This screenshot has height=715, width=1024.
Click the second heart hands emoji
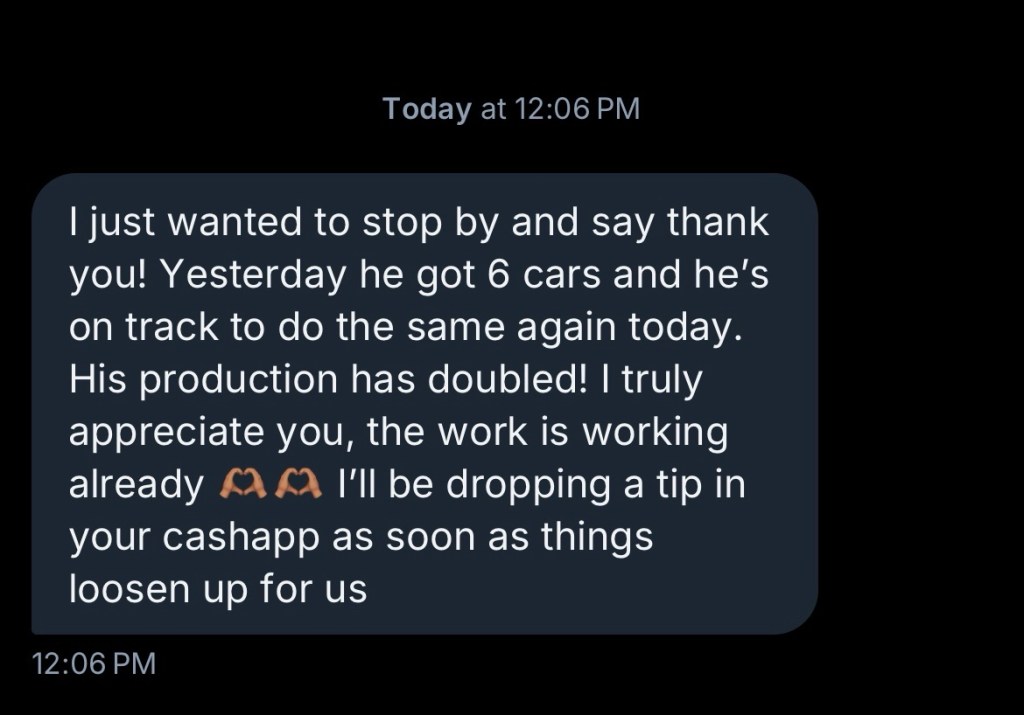(298, 485)
